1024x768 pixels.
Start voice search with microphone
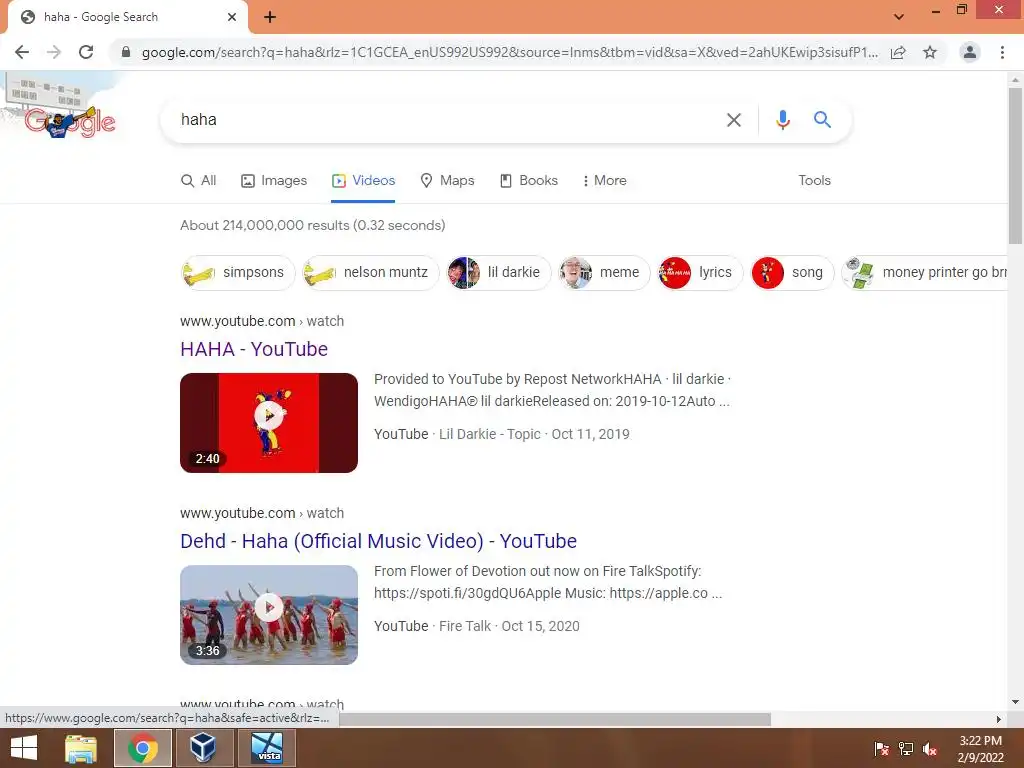coord(782,120)
